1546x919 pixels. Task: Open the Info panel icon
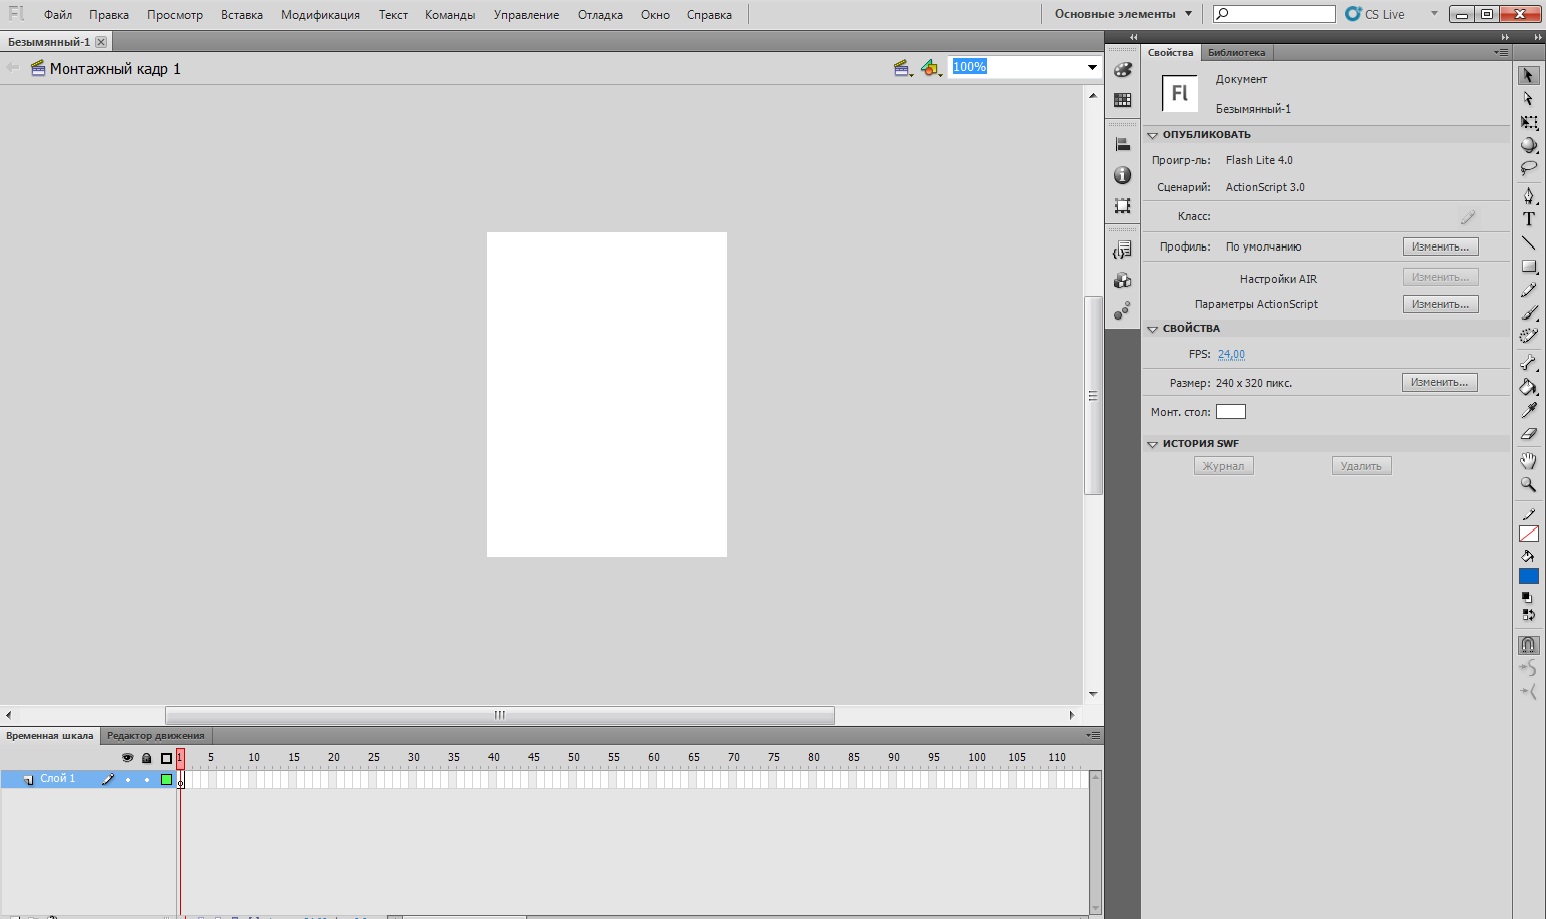click(1123, 175)
